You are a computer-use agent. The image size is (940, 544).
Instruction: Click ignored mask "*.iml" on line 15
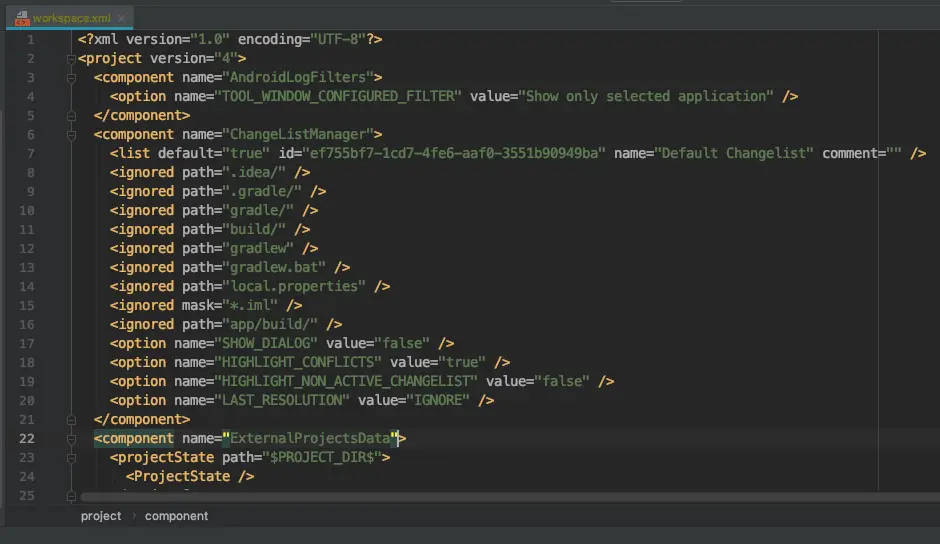[x=250, y=305]
